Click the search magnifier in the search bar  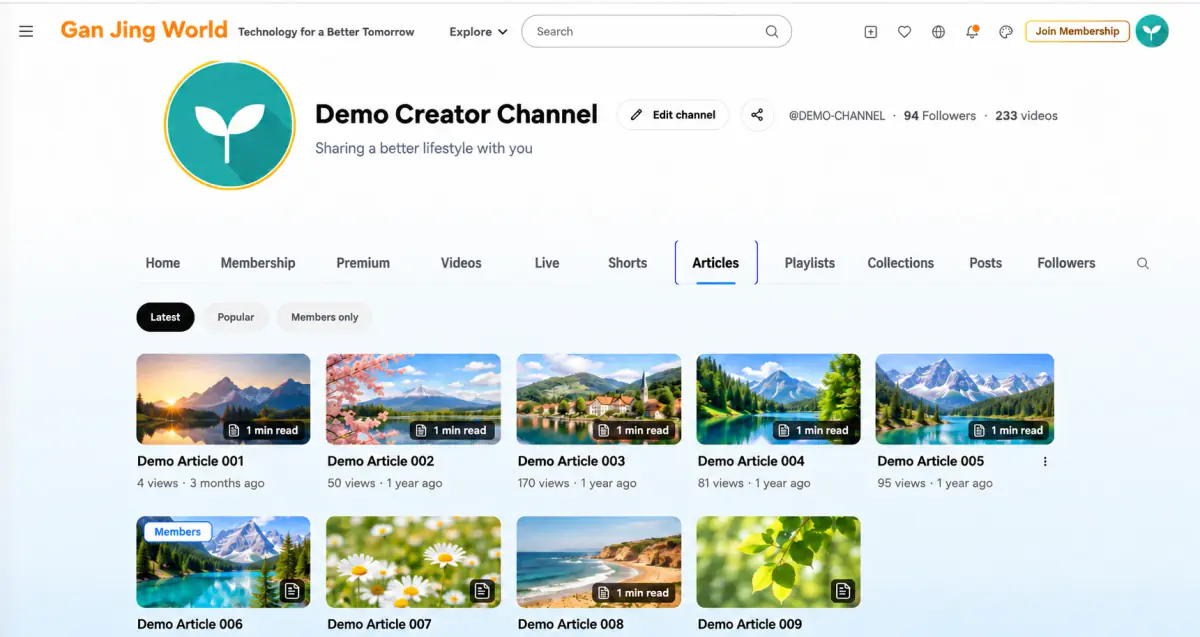[x=772, y=31]
